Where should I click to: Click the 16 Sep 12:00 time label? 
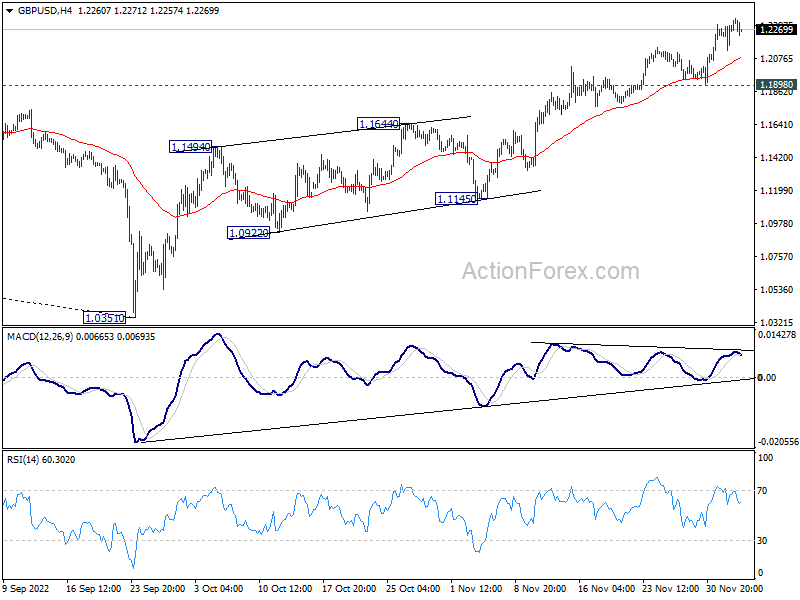[93, 589]
